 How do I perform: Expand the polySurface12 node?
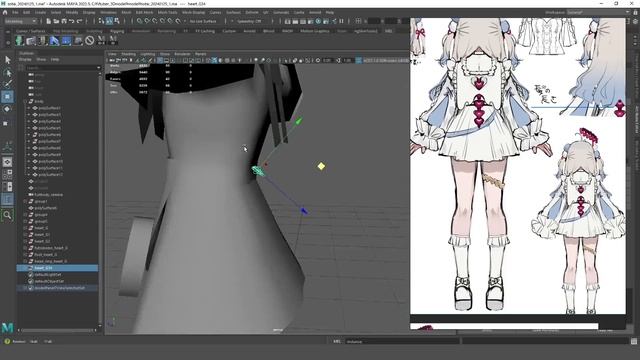pos(29,174)
